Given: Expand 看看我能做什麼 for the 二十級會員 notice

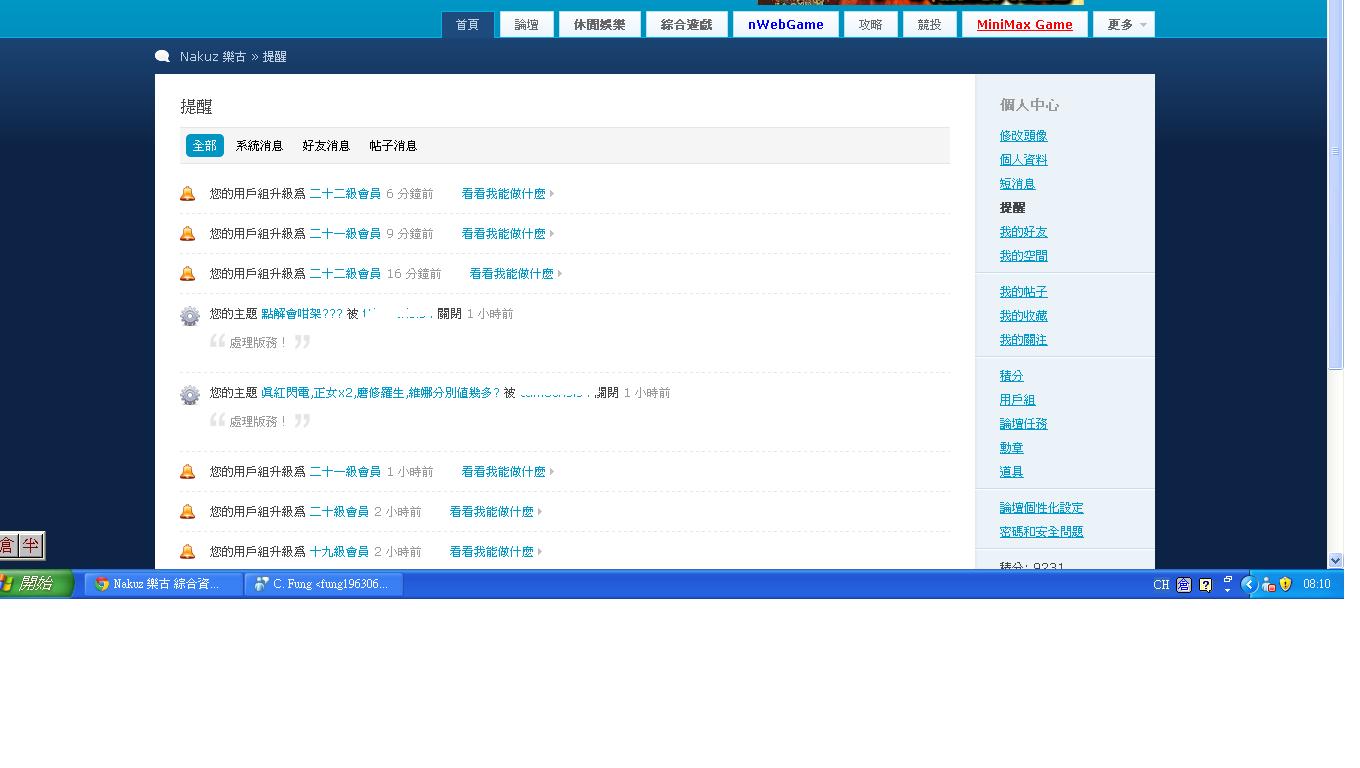Looking at the screenshot, I should (494, 512).
